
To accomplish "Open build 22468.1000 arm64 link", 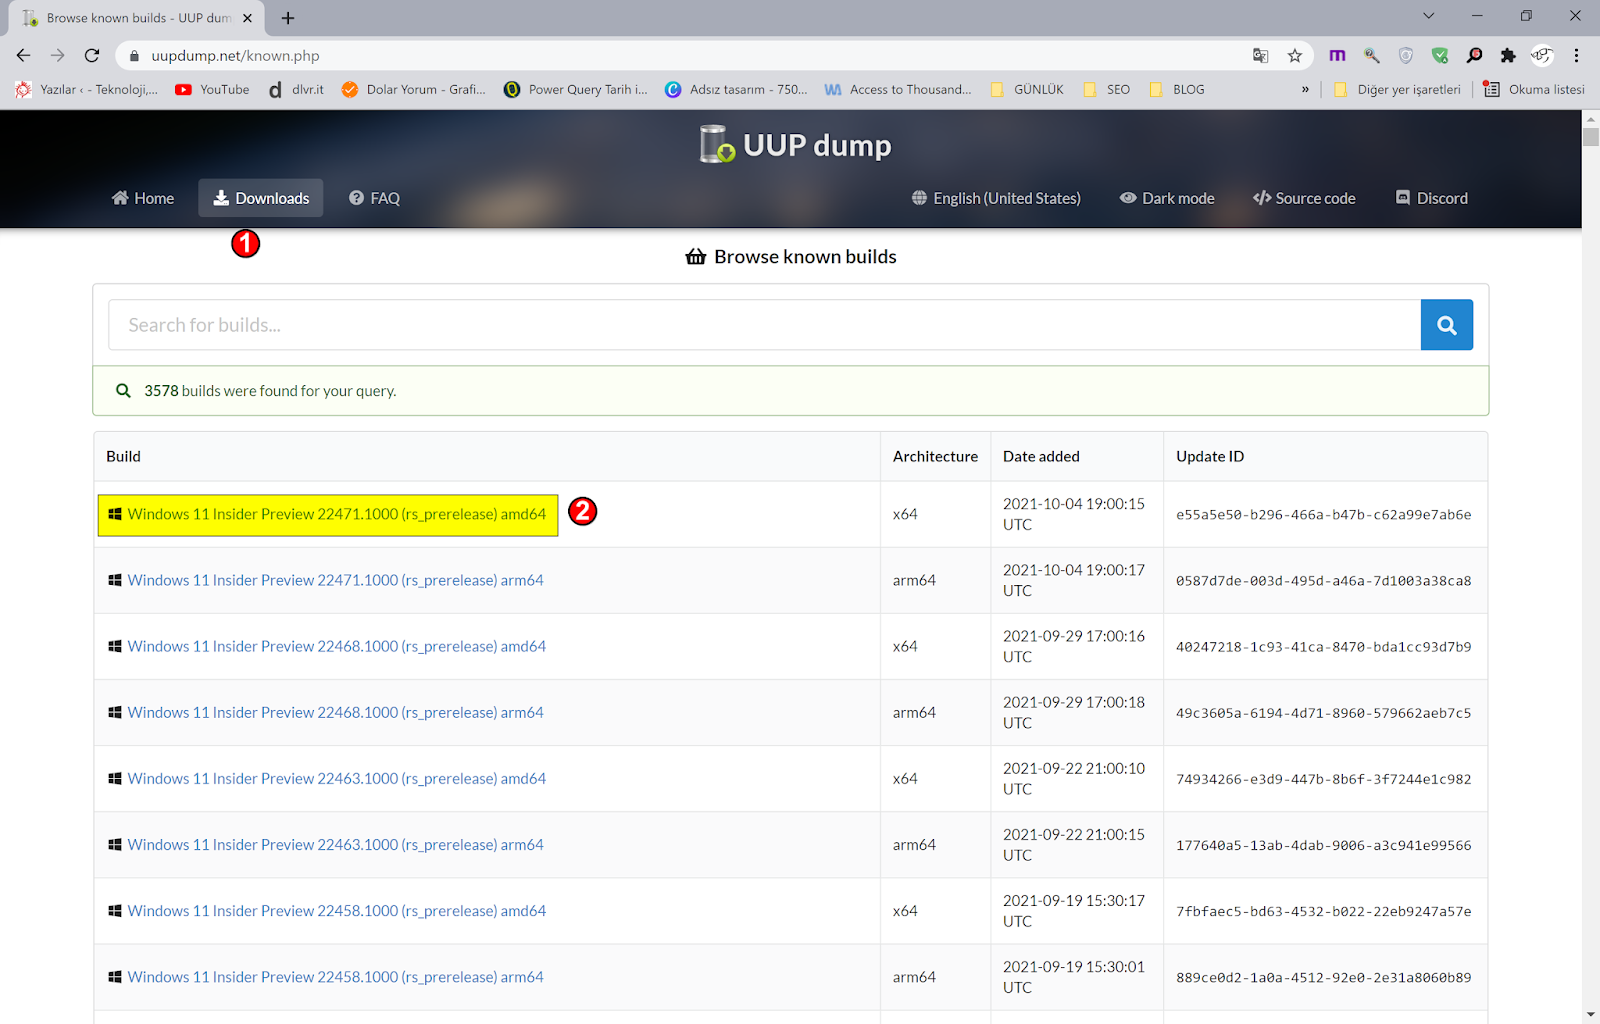I will [335, 712].
